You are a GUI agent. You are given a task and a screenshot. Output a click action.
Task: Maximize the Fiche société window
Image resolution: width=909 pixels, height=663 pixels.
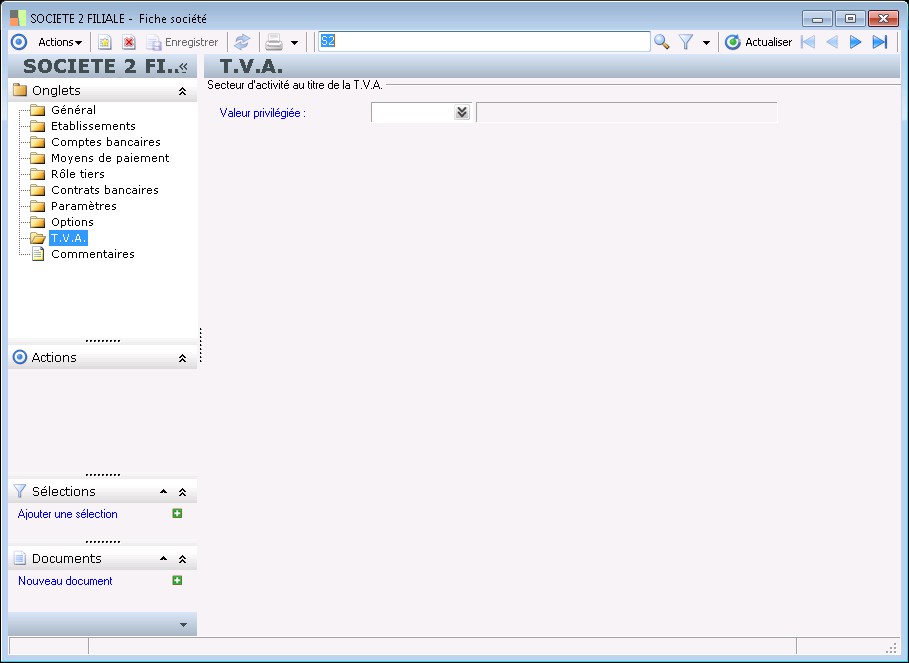click(x=850, y=19)
